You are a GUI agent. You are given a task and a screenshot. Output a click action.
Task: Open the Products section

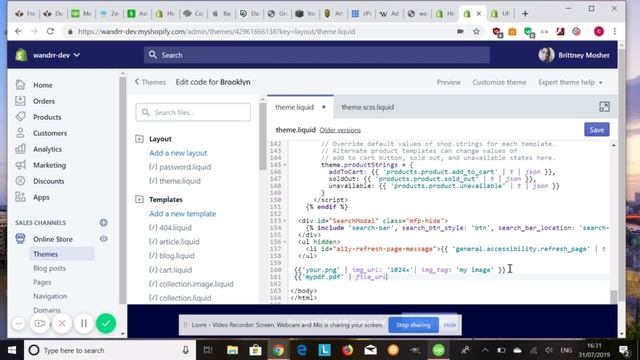click(x=47, y=117)
